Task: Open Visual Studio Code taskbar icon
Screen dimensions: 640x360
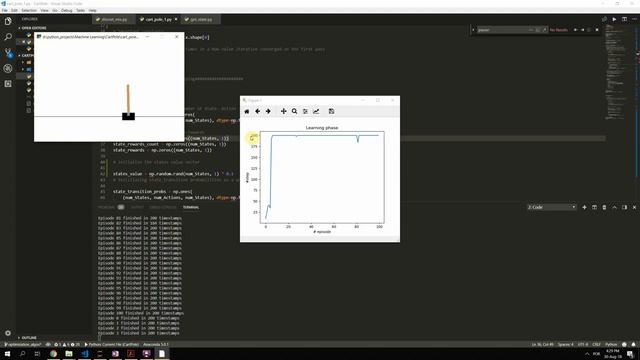Action: [x=84, y=354]
